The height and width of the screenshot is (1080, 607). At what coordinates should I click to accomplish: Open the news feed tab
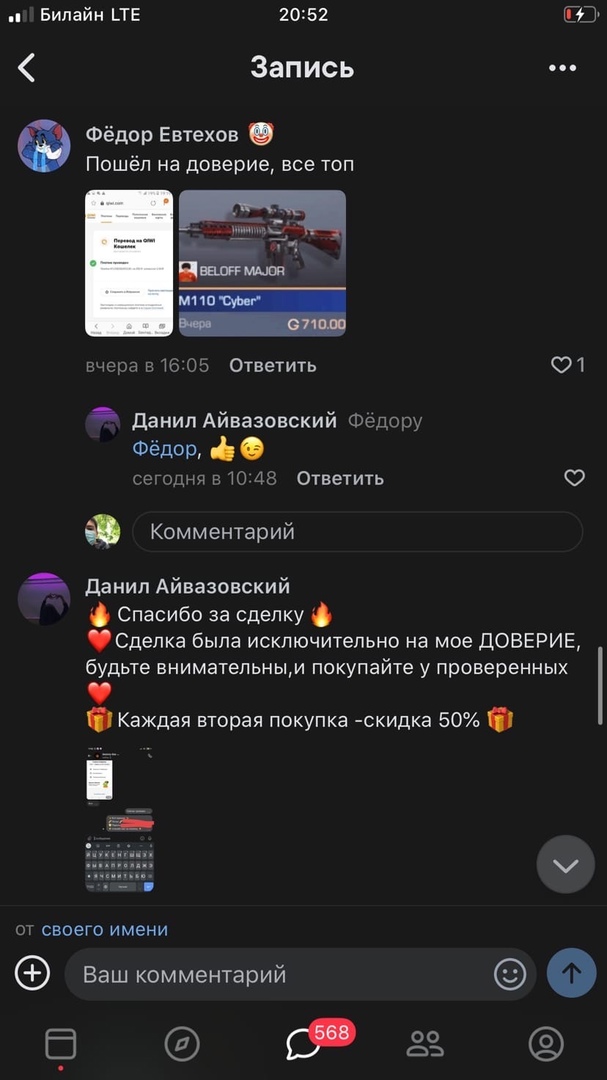click(61, 1044)
